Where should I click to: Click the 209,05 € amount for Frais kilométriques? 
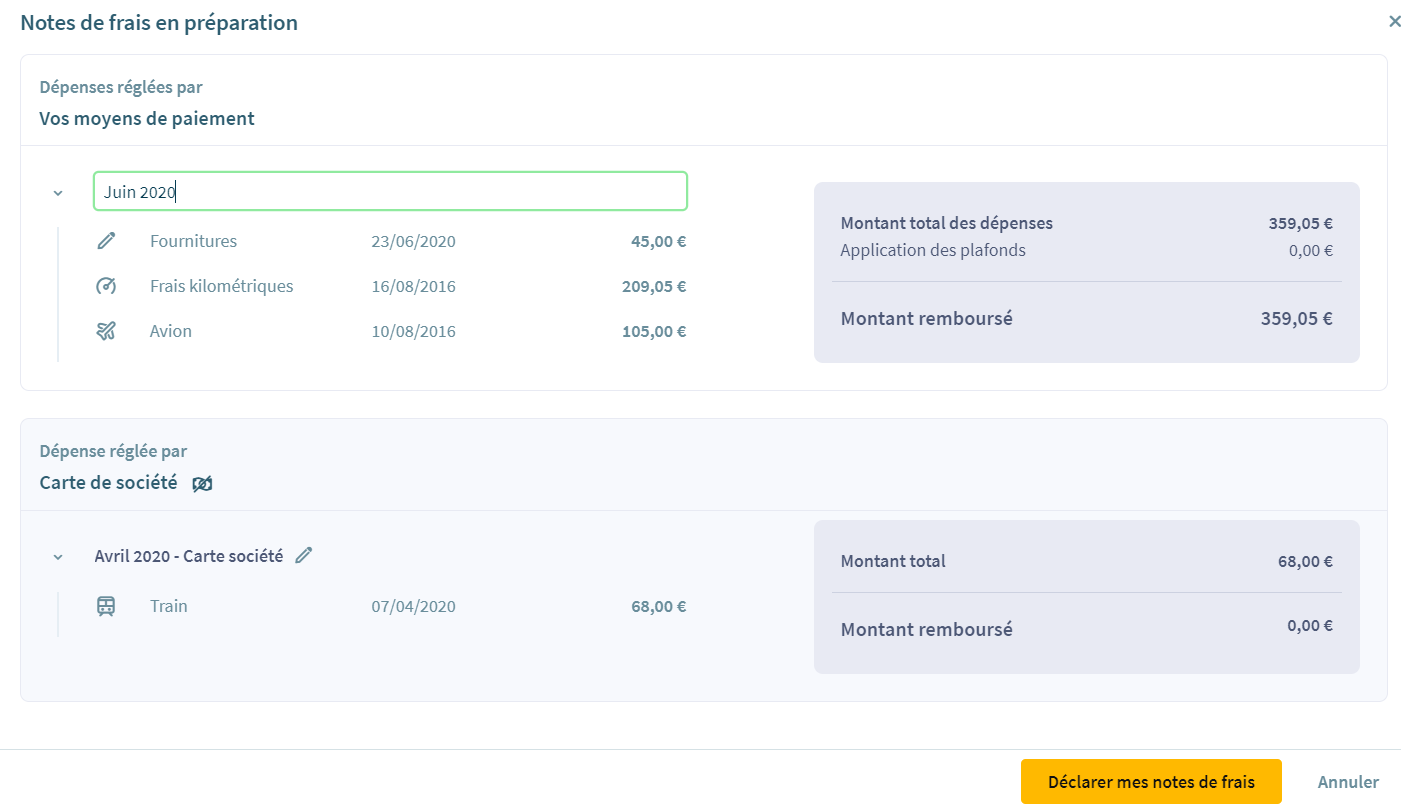(653, 286)
